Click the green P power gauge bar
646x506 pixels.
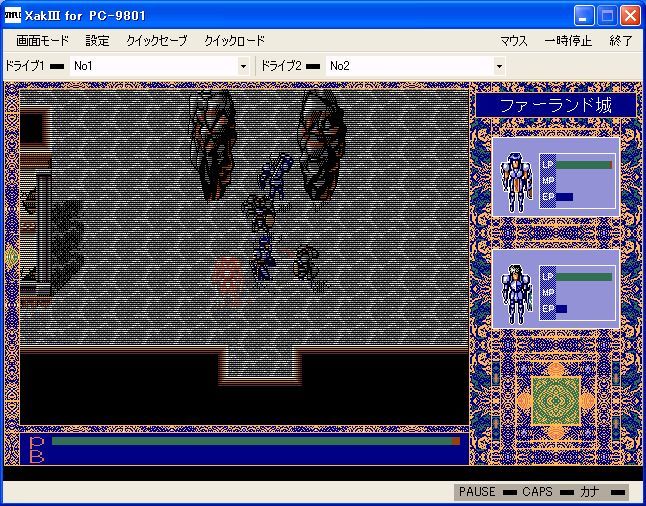[256, 441]
